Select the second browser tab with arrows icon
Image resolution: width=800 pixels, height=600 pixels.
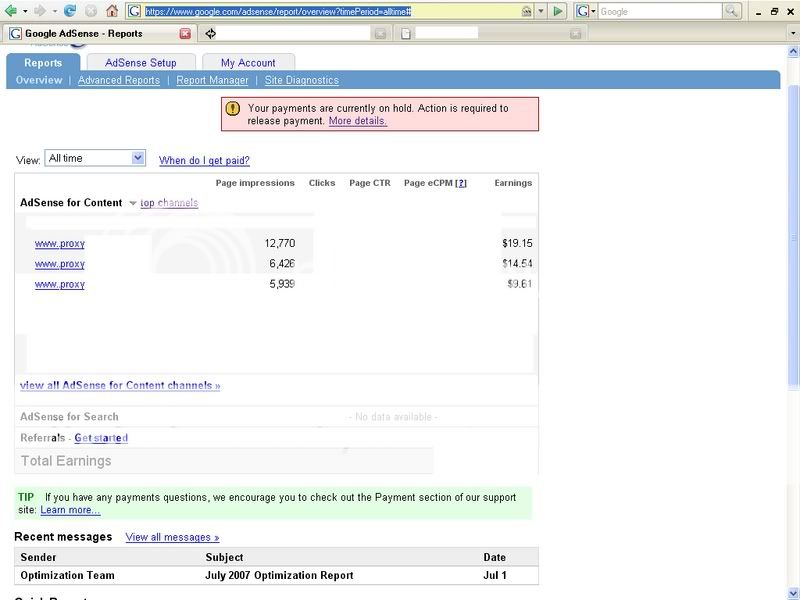[296, 34]
